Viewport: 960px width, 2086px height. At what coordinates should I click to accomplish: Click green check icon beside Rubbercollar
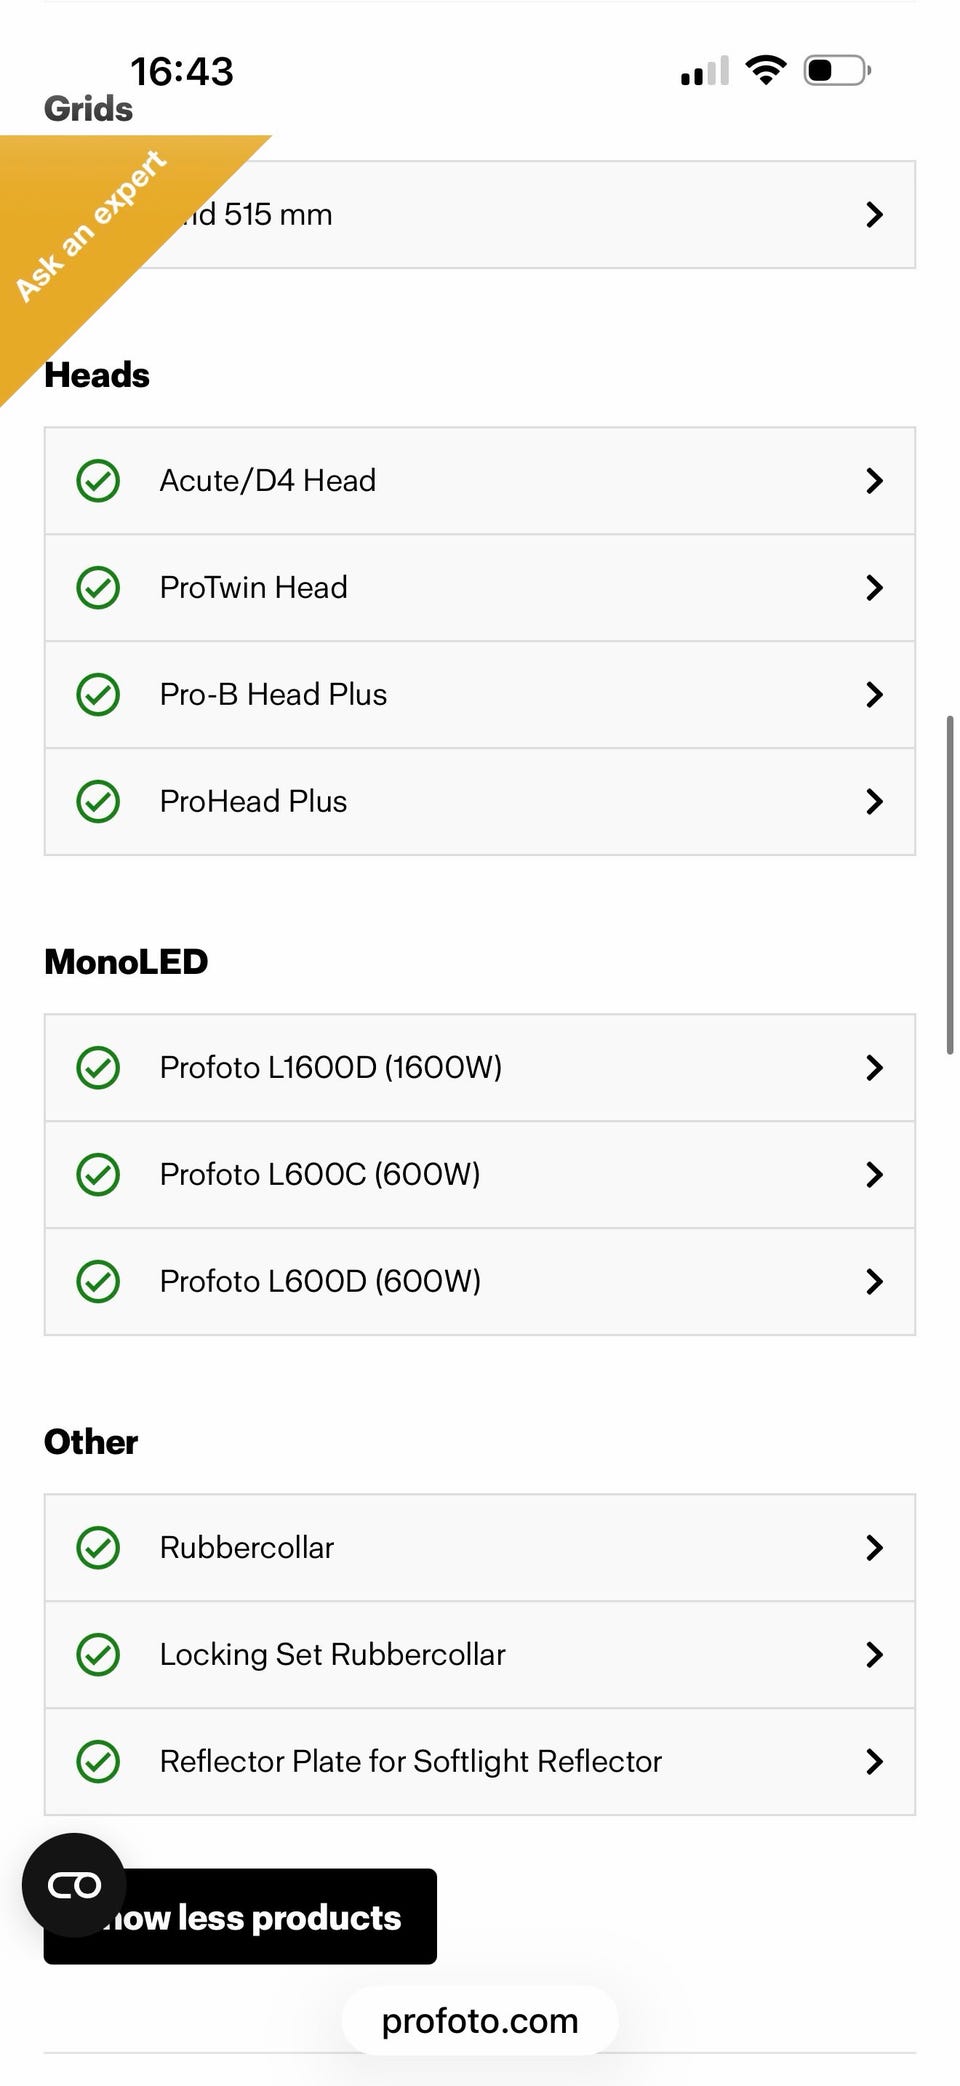coord(98,1548)
